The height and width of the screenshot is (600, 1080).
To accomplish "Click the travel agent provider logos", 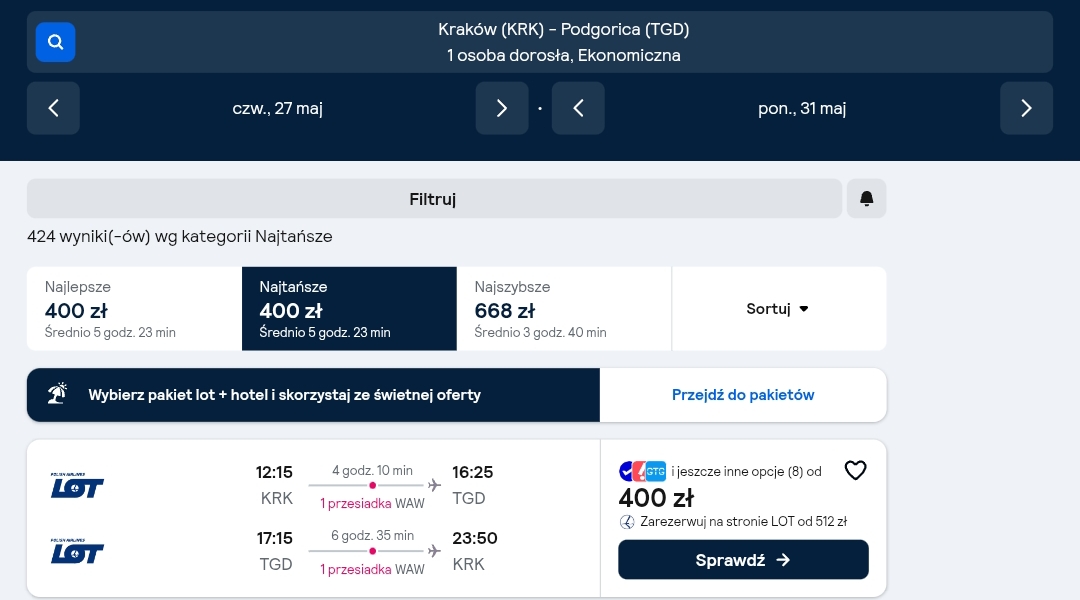I will (x=643, y=471).
